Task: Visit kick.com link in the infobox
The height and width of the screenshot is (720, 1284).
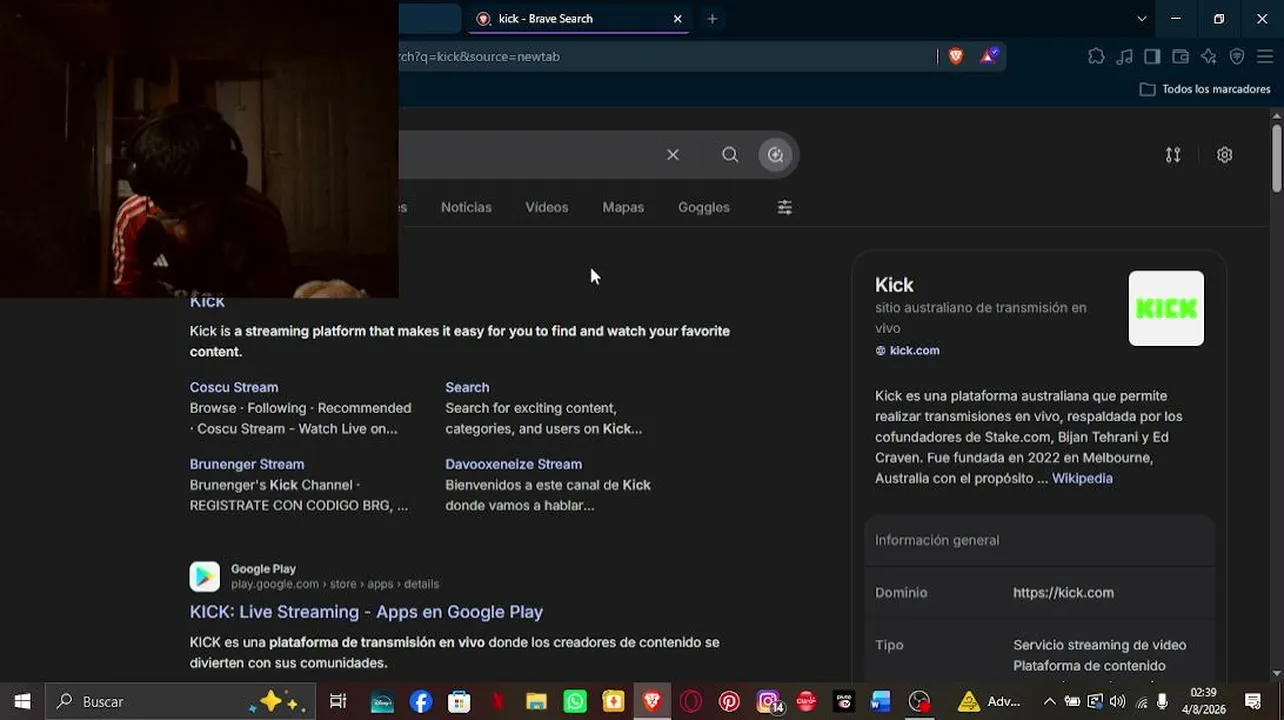Action: 914,351
